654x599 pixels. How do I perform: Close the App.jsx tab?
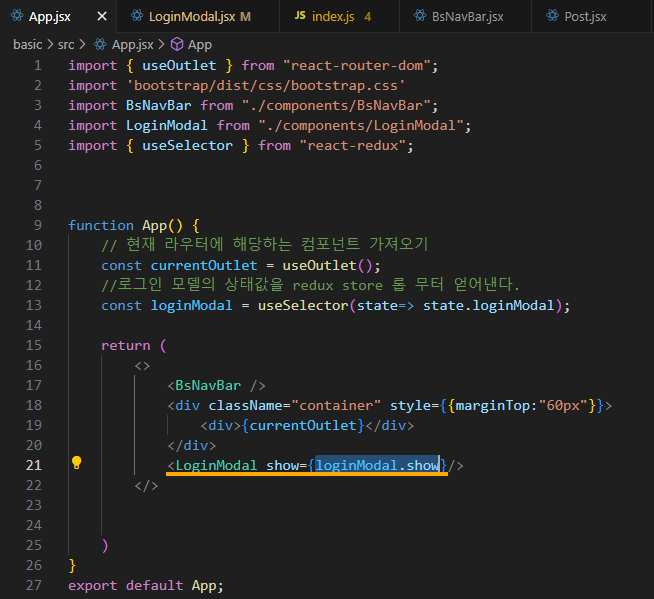(x=102, y=16)
